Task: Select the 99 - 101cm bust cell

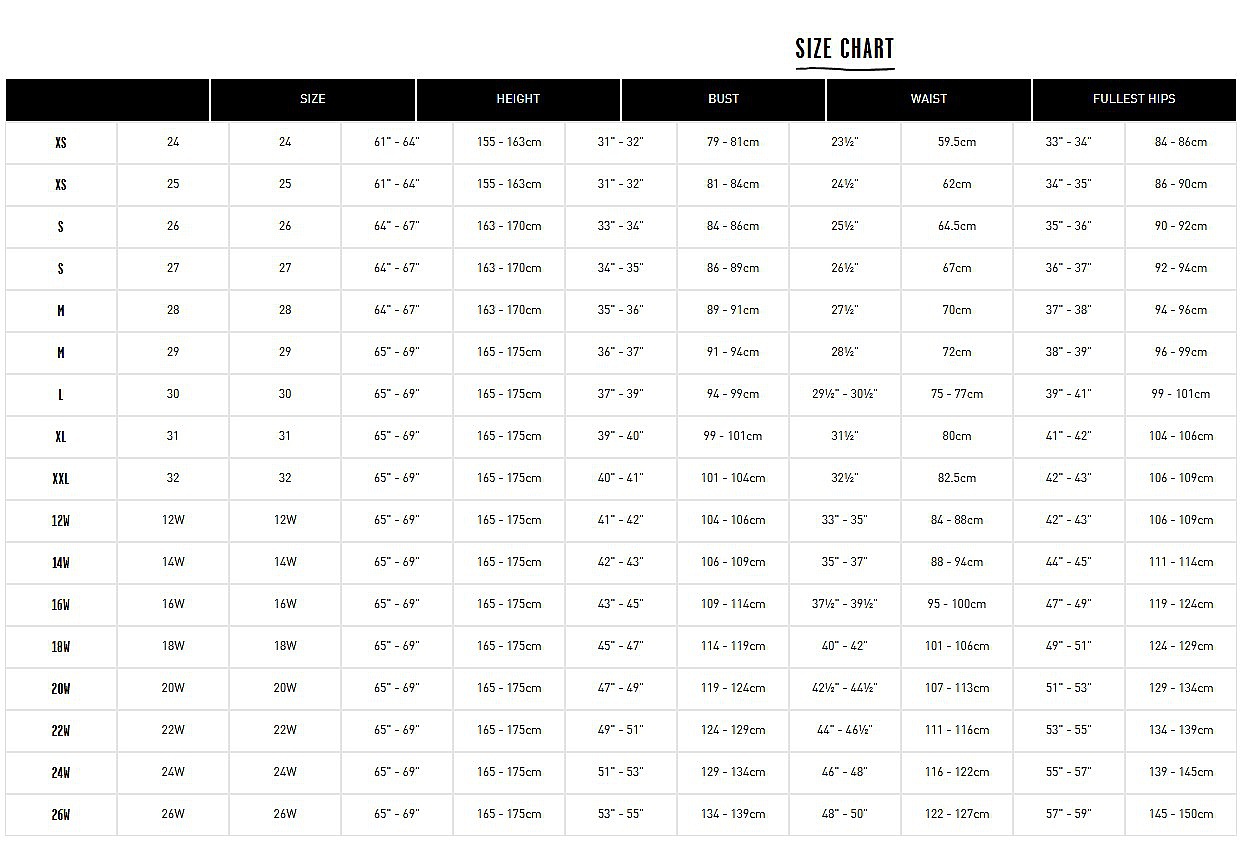Action: coord(733,436)
